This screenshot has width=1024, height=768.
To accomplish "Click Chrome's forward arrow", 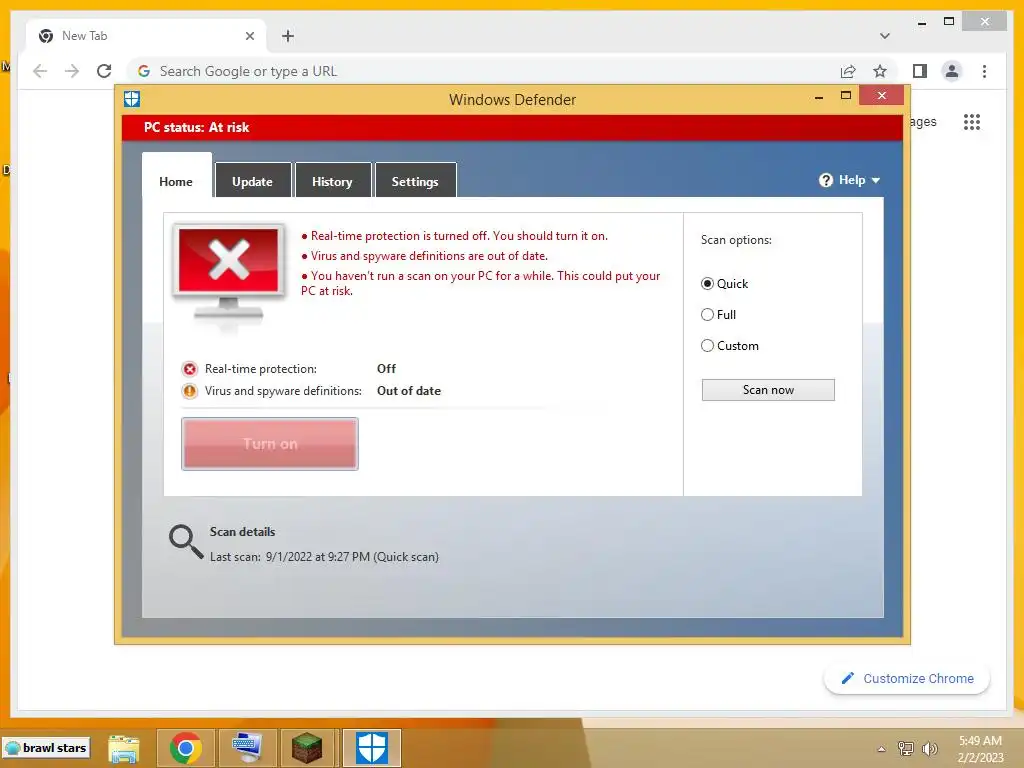I will click(x=72, y=71).
